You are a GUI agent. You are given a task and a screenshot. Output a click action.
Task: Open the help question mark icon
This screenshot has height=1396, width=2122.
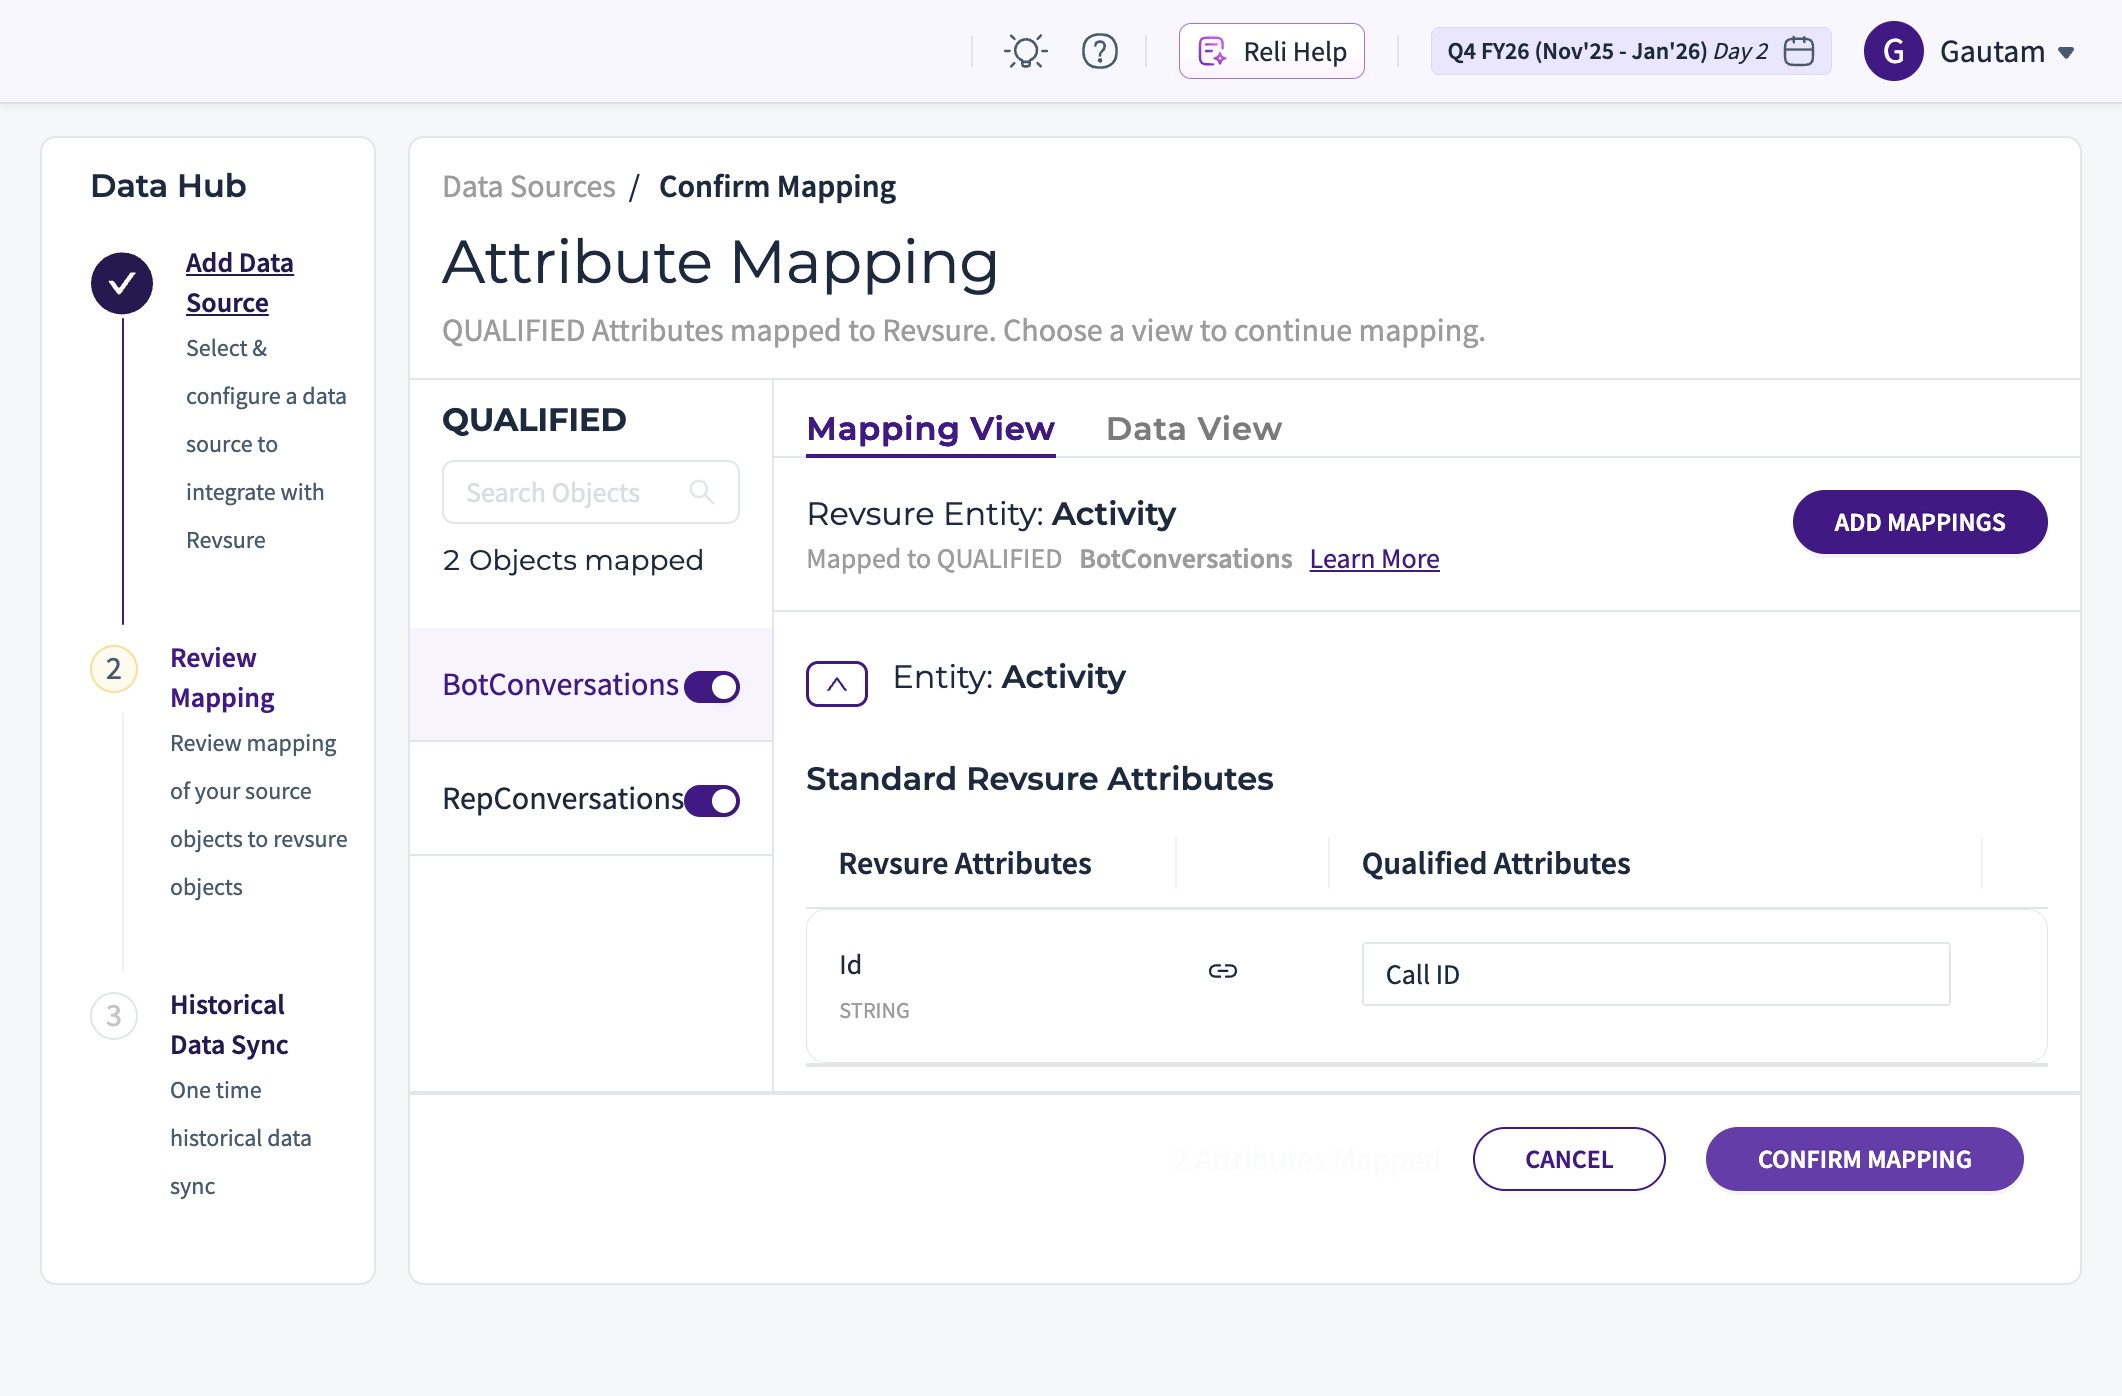click(x=1099, y=51)
